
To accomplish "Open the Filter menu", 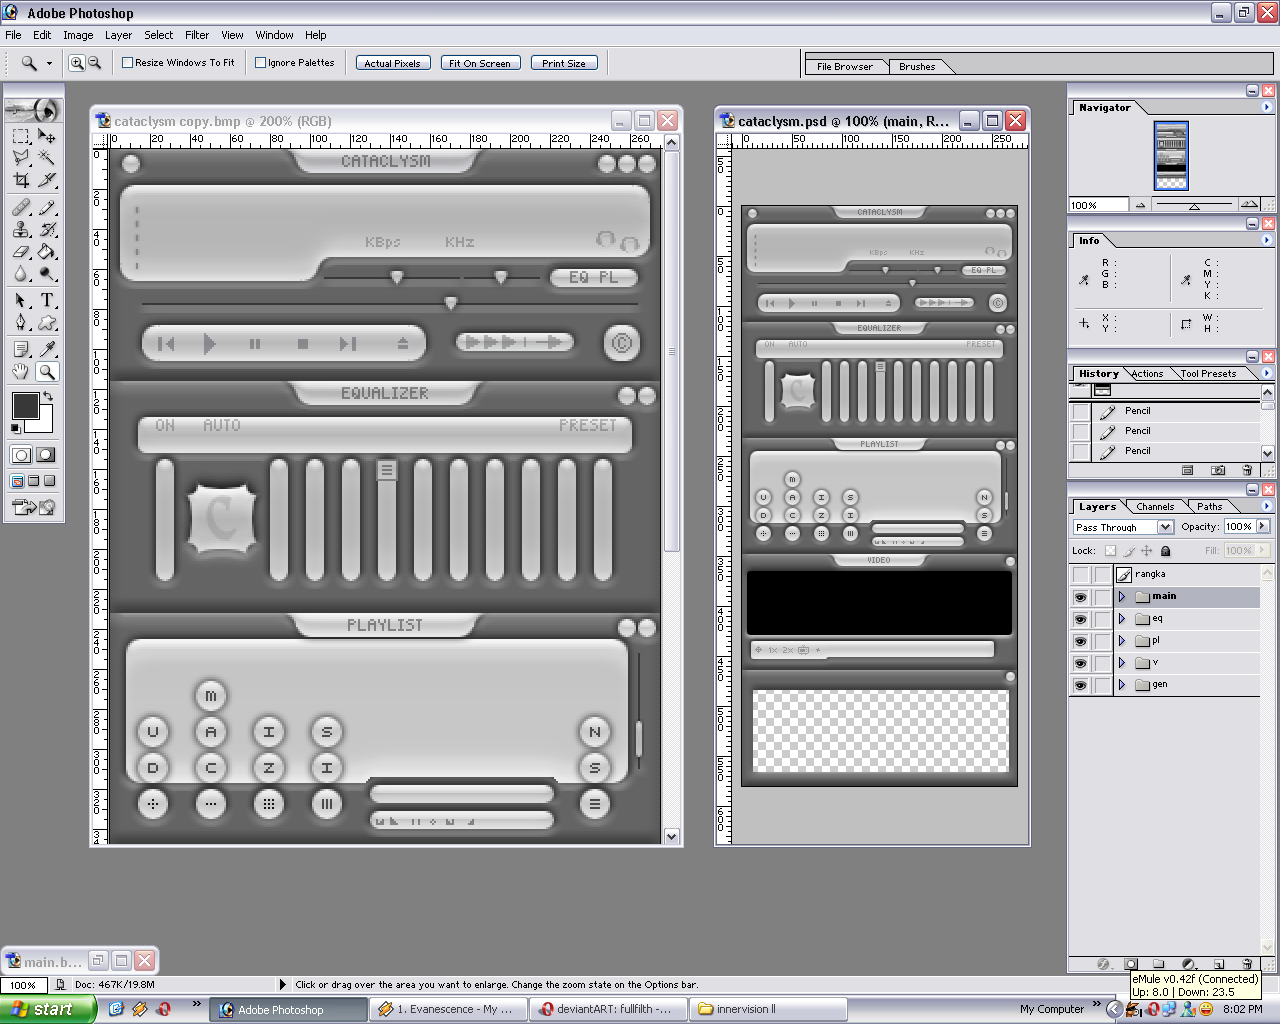I will click(197, 35).
